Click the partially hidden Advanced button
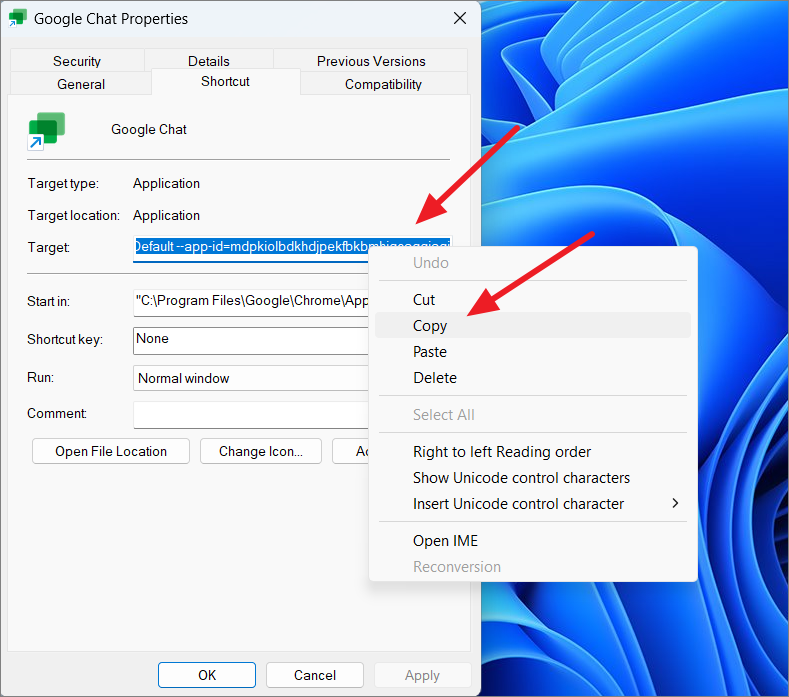 [351, 451]
